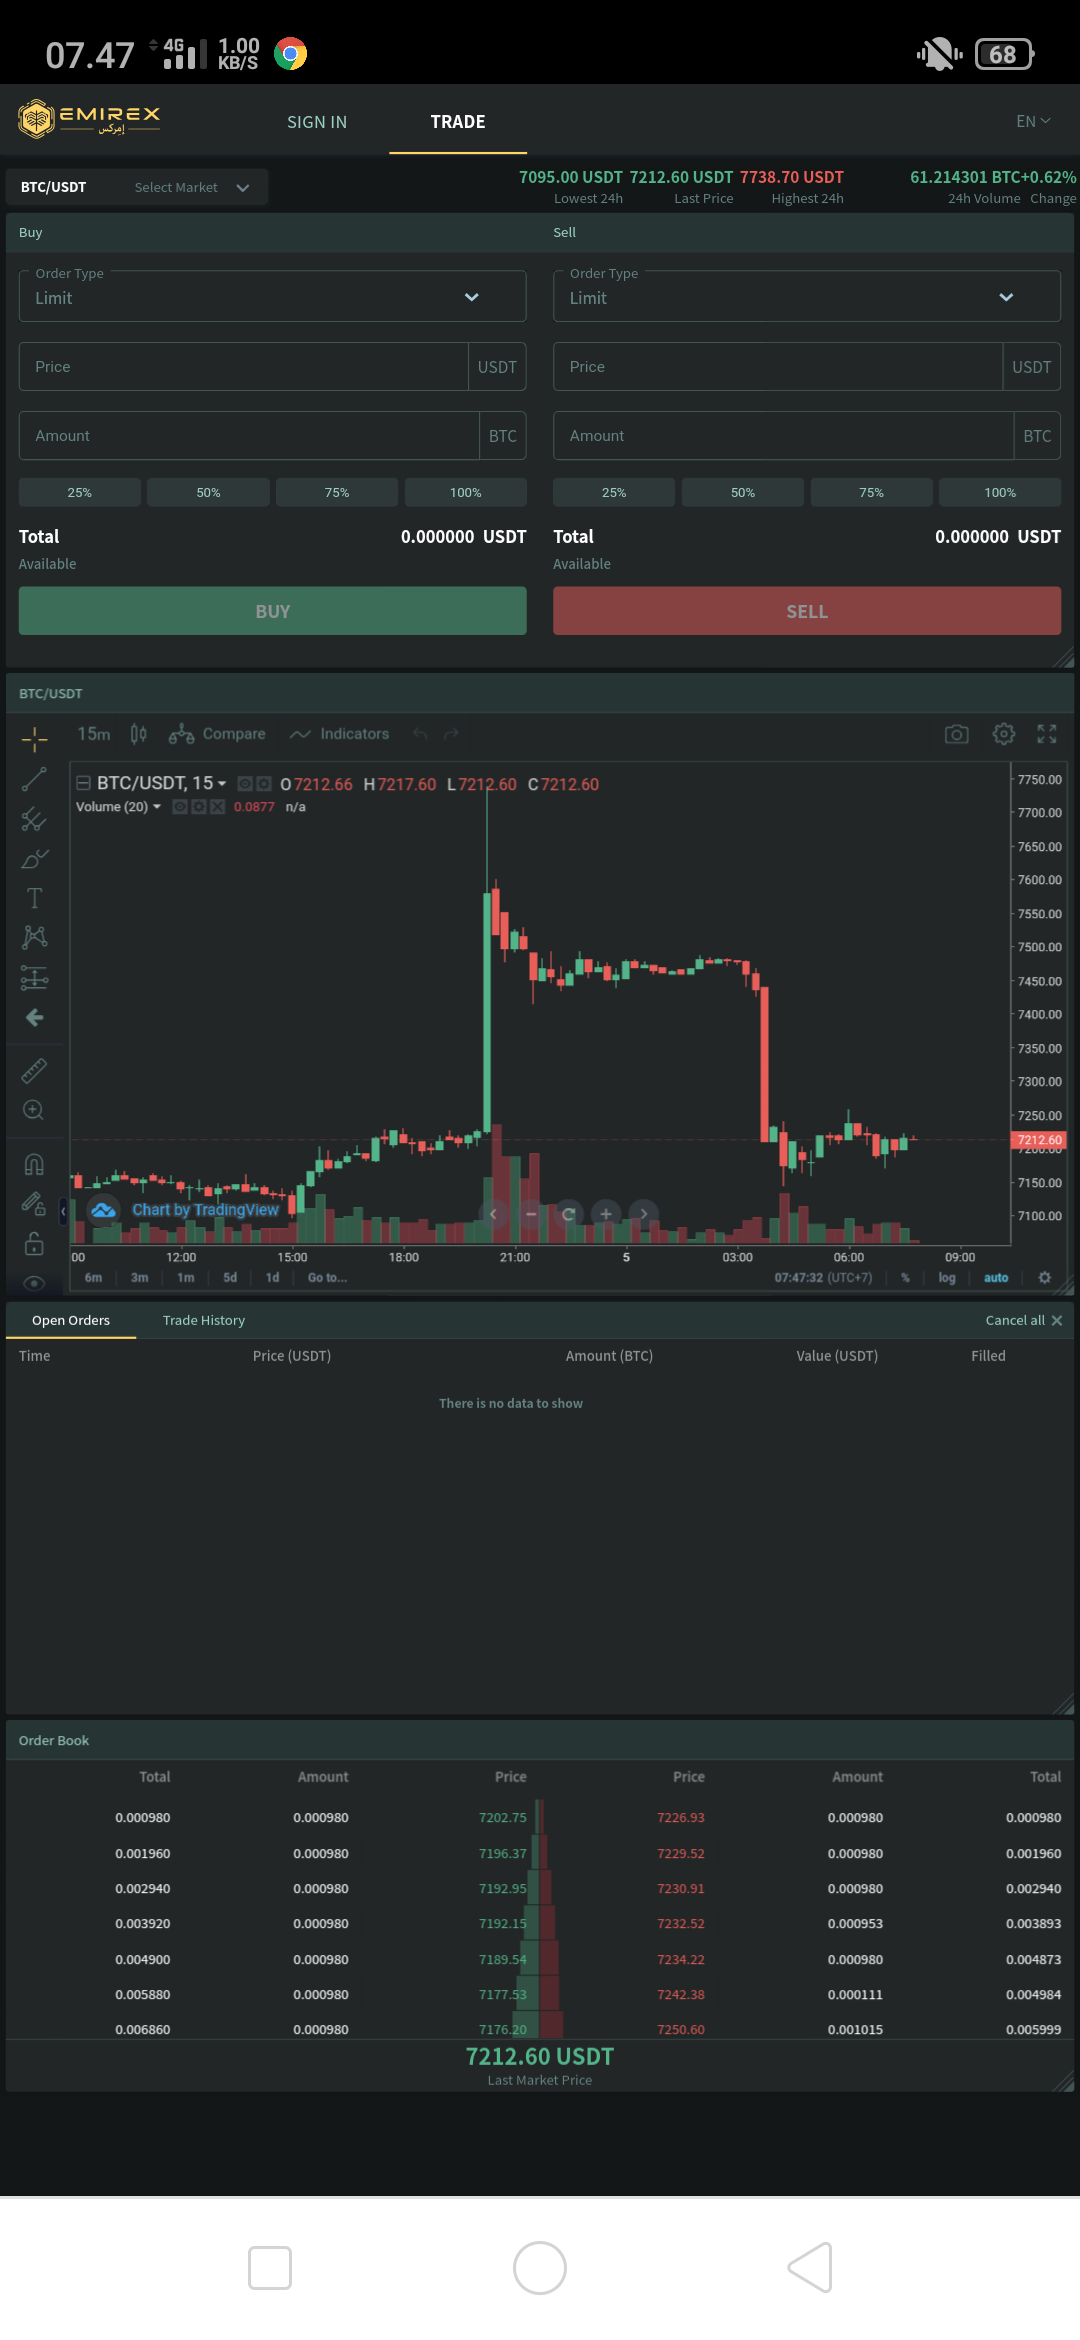Hide Volume indicator via eye icon
The width and height of the screenshot is (1080, 2340).
coord(180,807)
